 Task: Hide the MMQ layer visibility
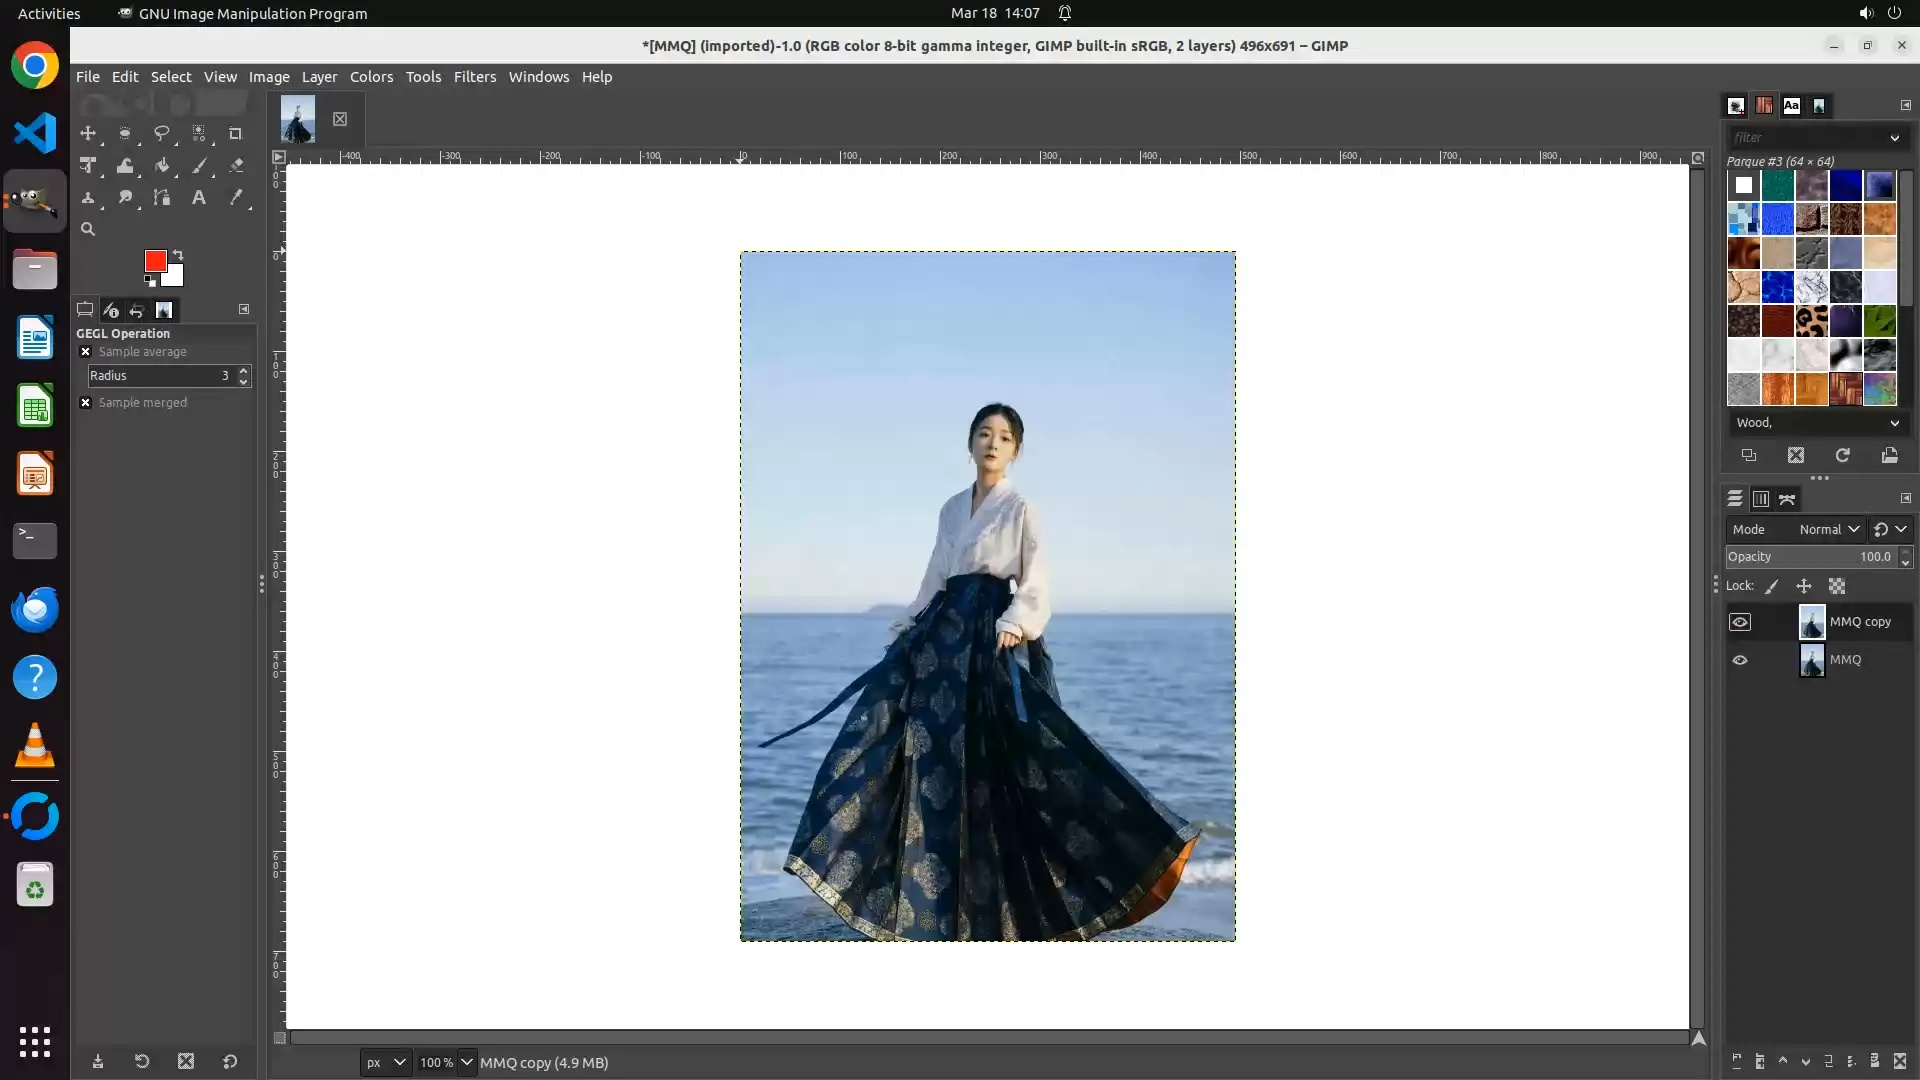pos(1740,660)
